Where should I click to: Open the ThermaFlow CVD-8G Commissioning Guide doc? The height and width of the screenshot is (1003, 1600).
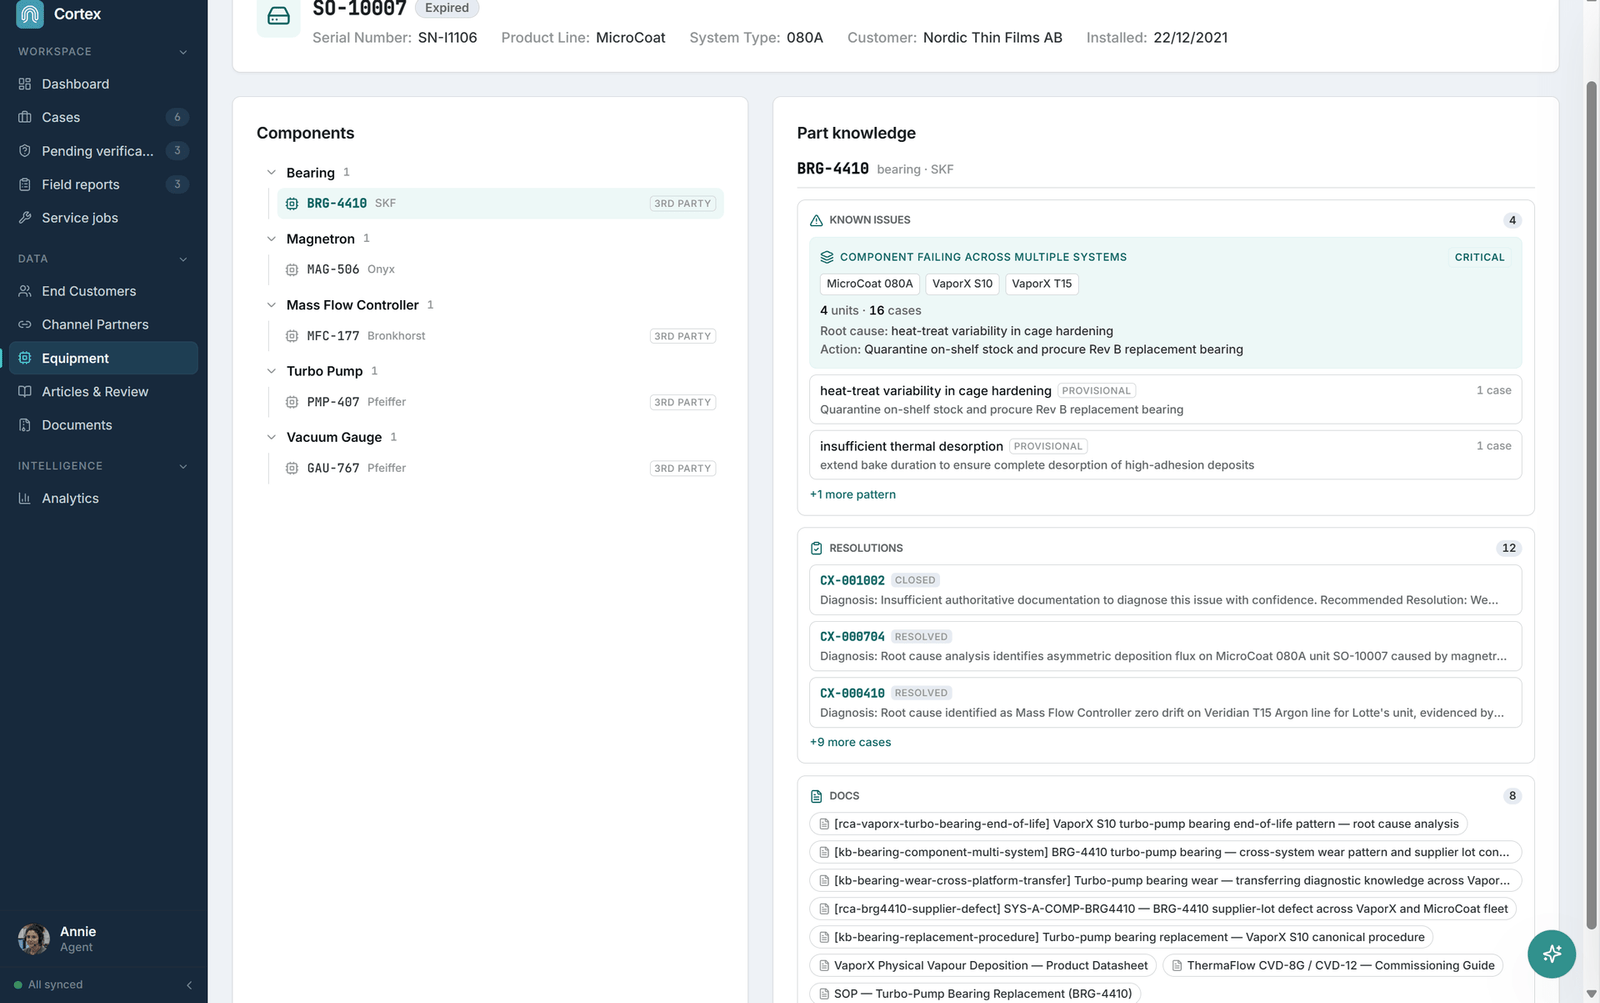click(1333, 966)
